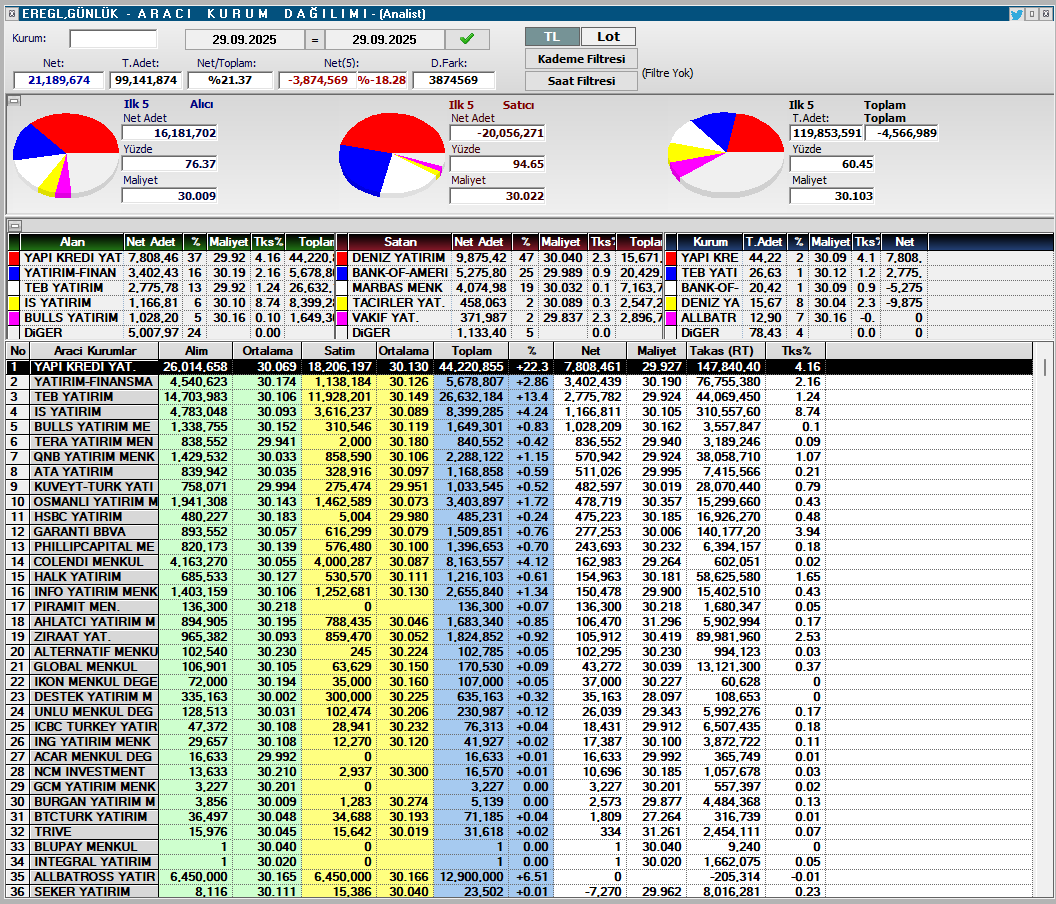The height and width of the screenshot is (904, 1056).
Task: Select row TERA YATIRIM MEN
Action: [x=519, y=442]
